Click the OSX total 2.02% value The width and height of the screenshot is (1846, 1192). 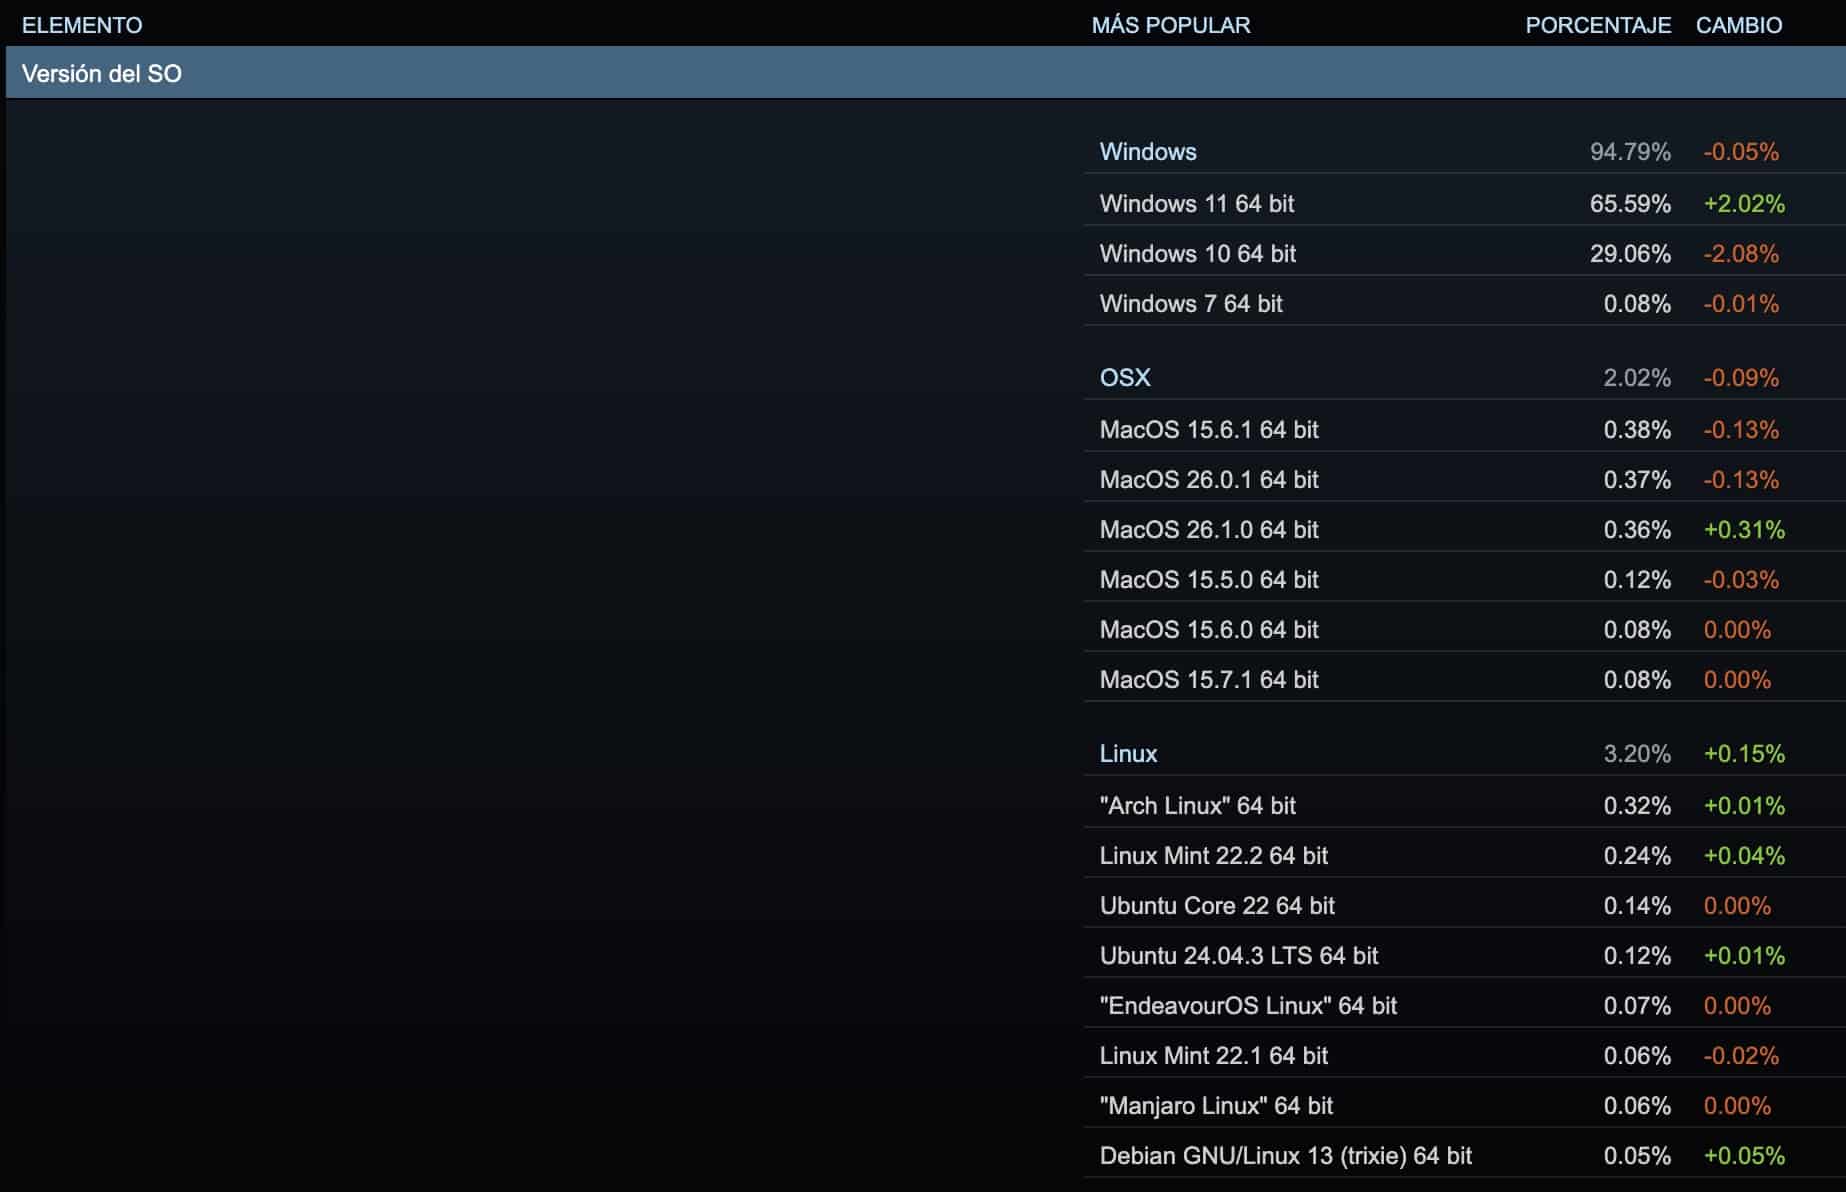coord(1637,378)
